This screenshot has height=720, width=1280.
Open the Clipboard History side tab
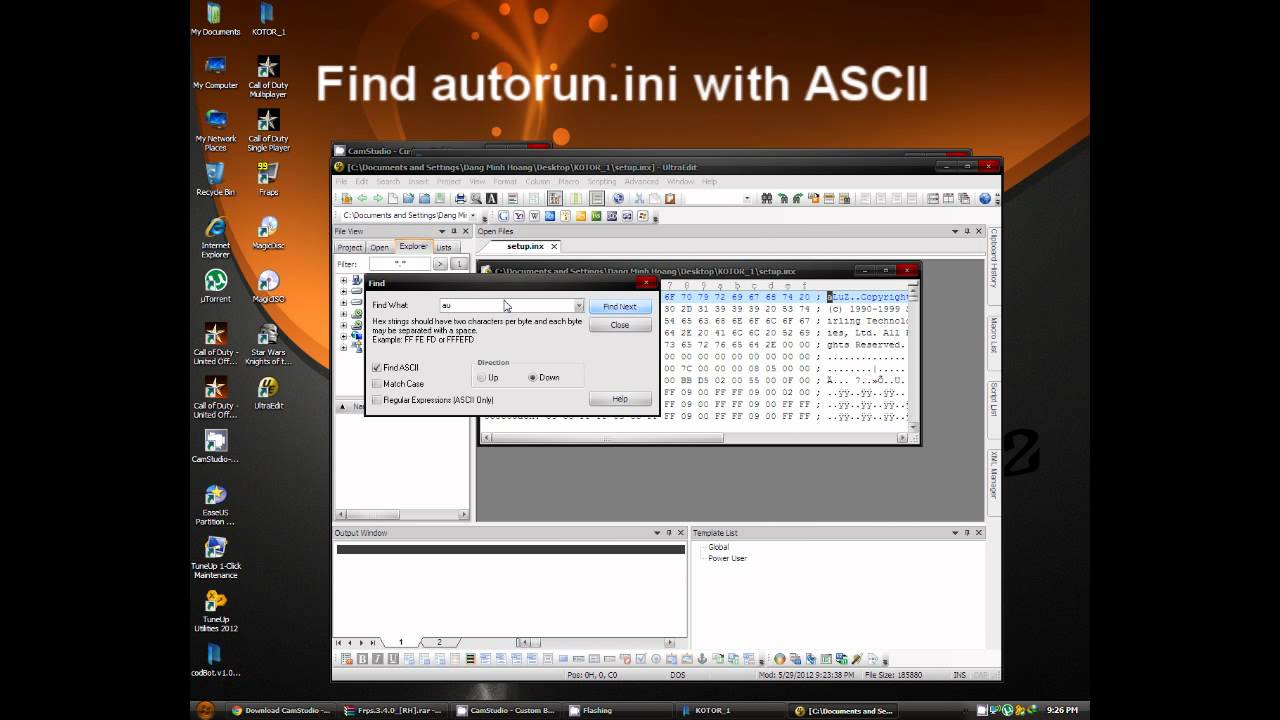pyautogui.click(x=994, y=260)
